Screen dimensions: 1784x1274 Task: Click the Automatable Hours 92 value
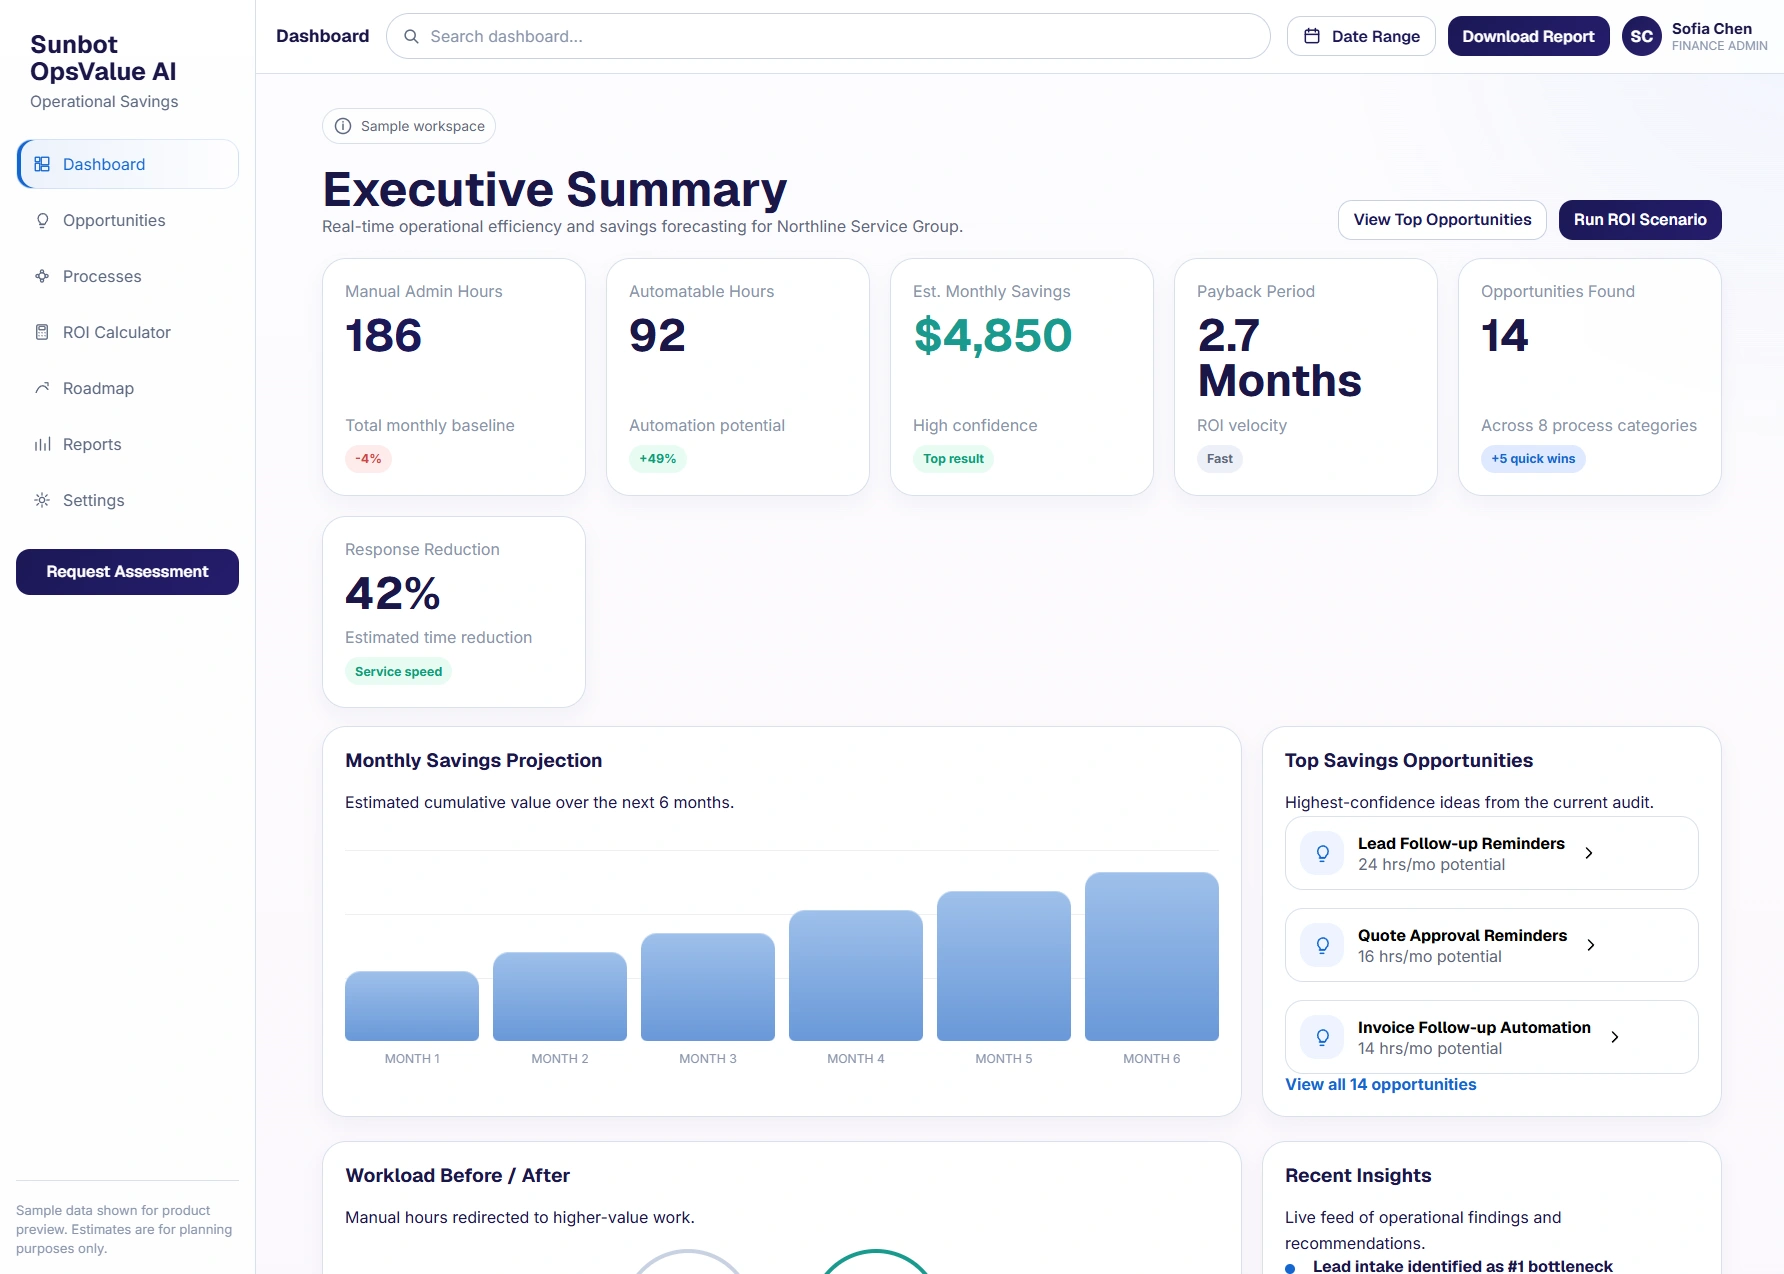coord(658,335)
